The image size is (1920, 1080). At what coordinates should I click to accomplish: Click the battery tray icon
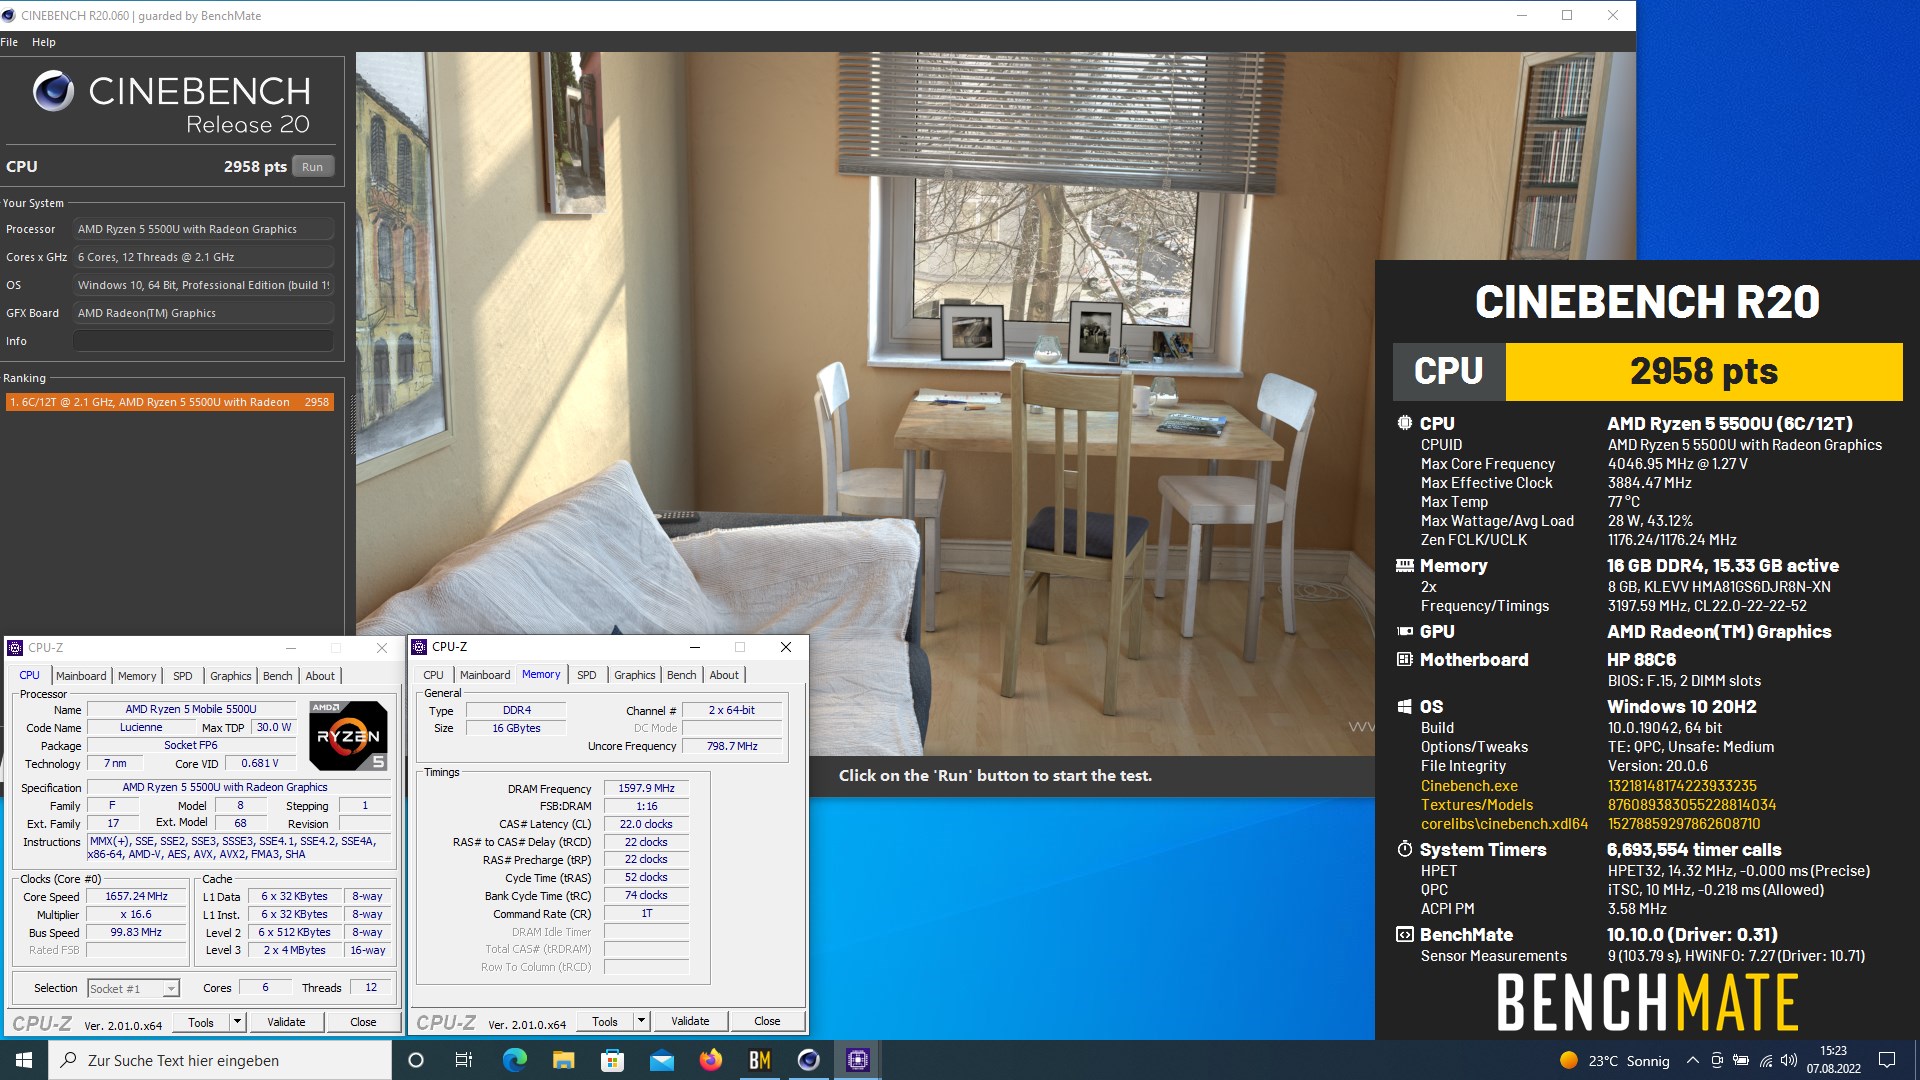1741,1060
